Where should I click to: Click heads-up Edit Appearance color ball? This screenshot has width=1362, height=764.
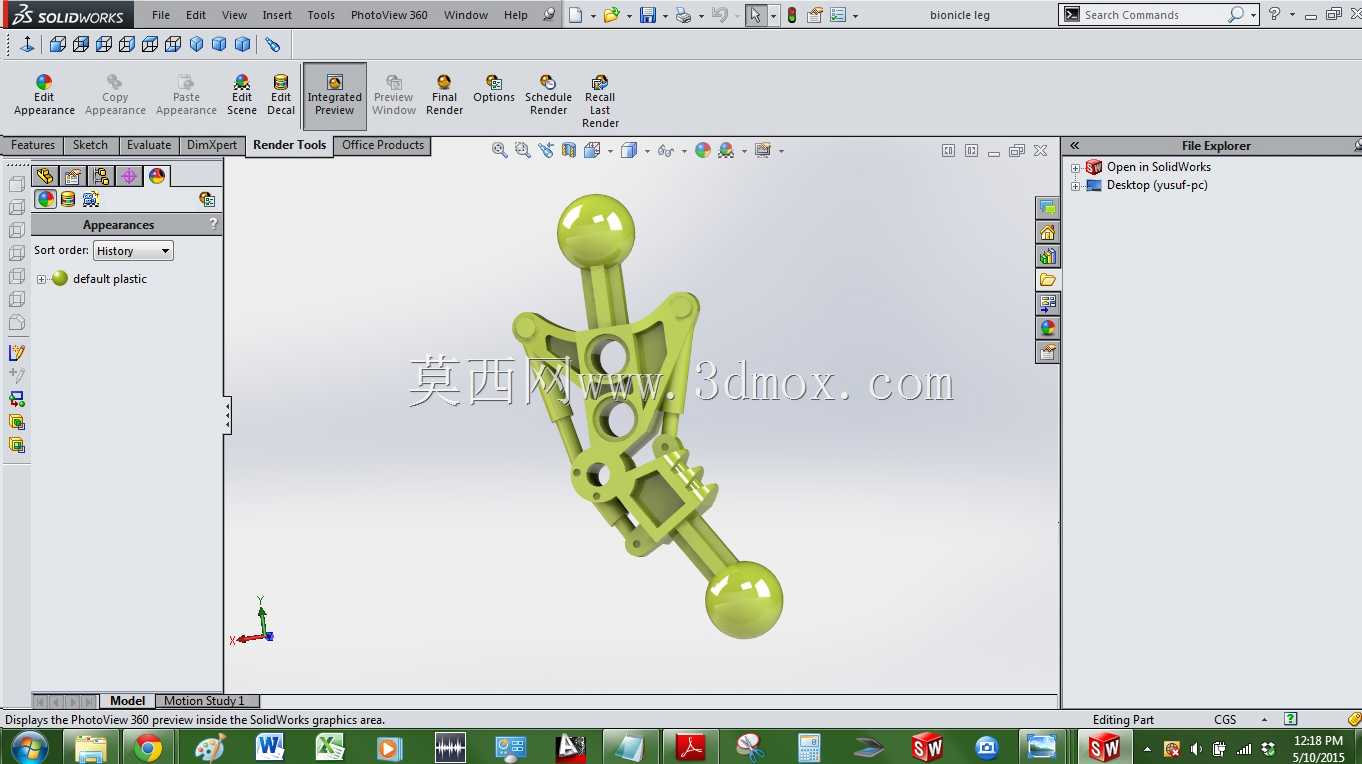tap(703, 150)
